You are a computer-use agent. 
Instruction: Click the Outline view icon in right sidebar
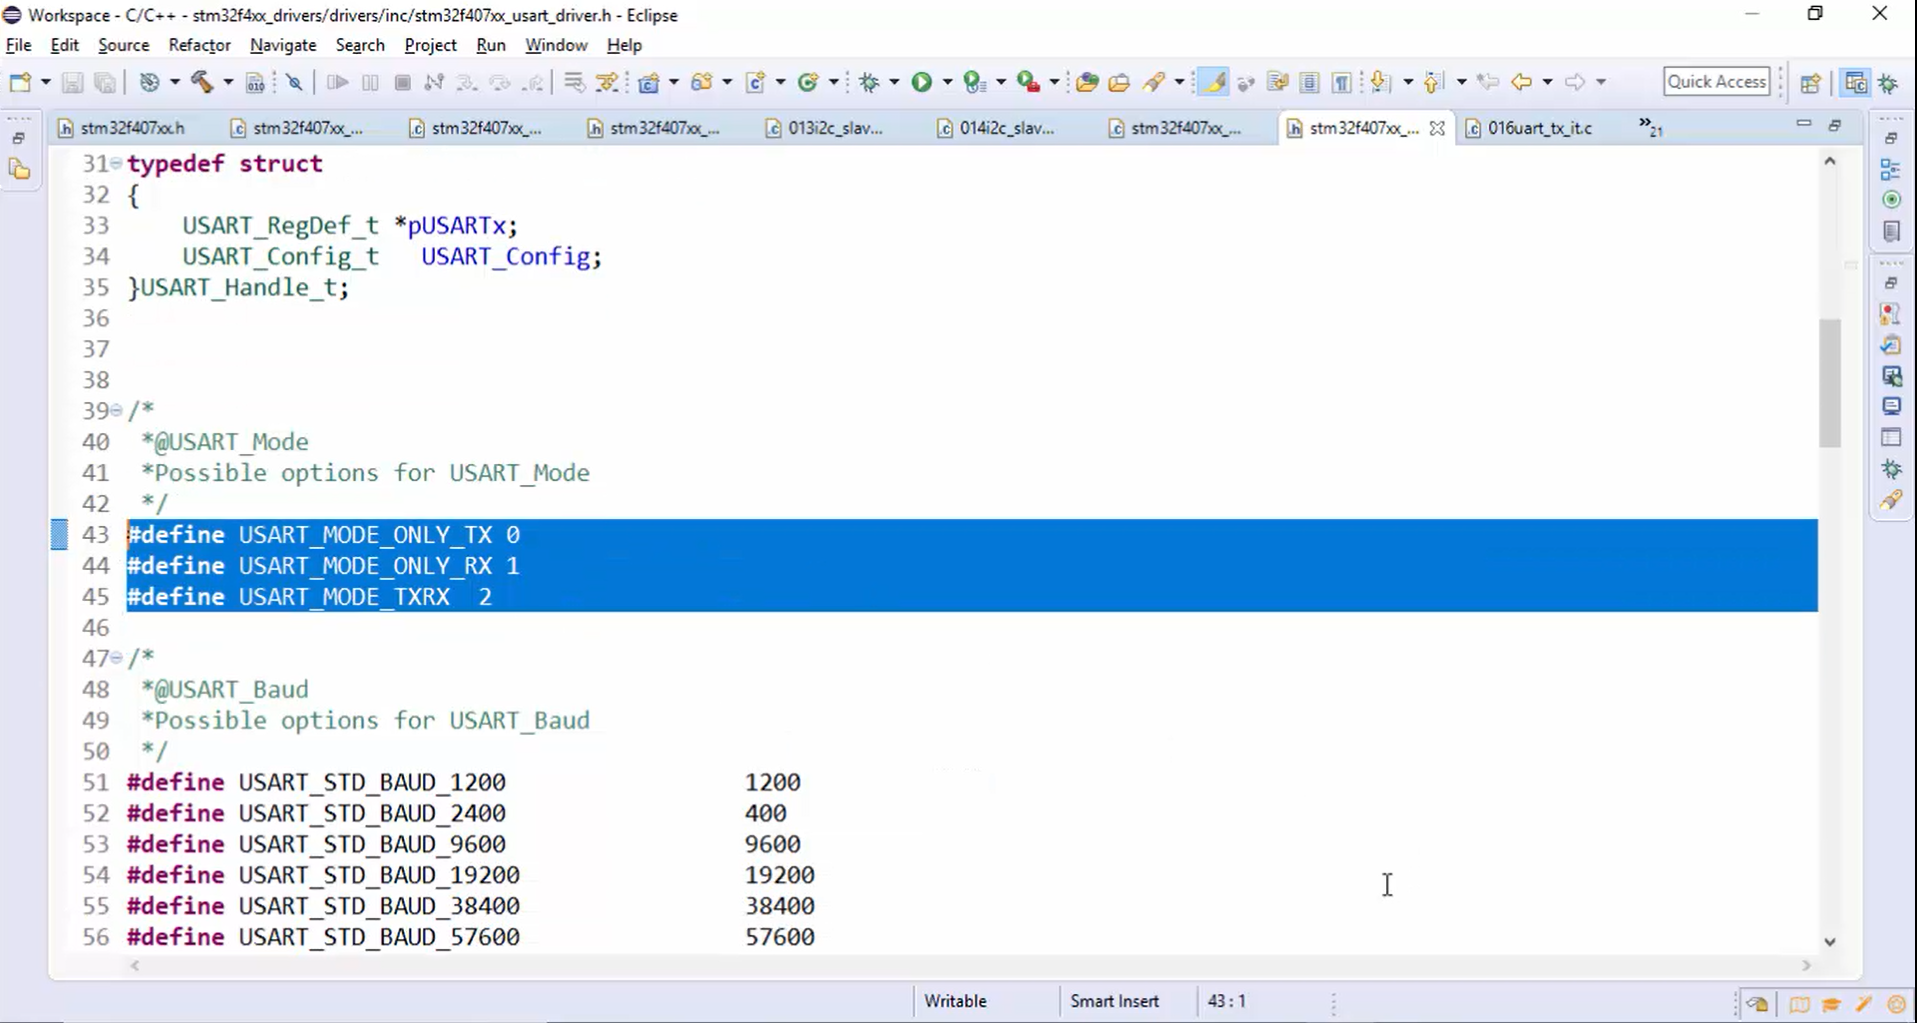coord(1890,169)
